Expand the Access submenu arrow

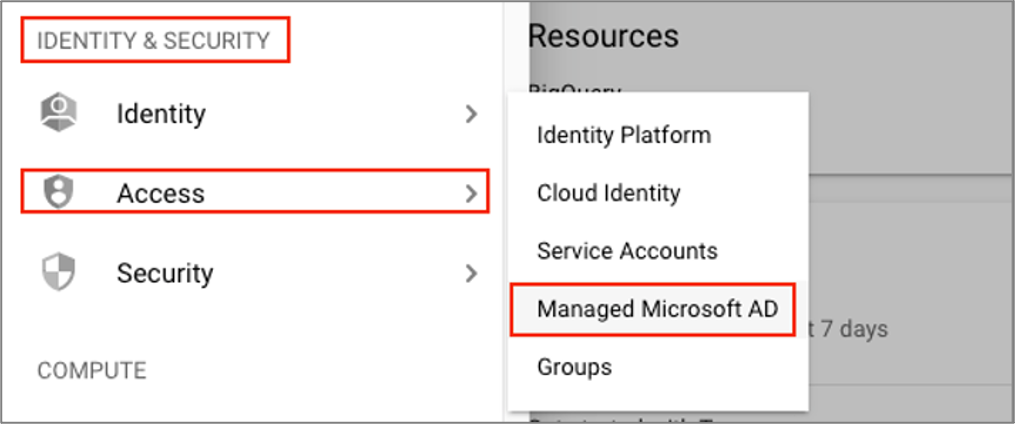(x=472, y=193)
